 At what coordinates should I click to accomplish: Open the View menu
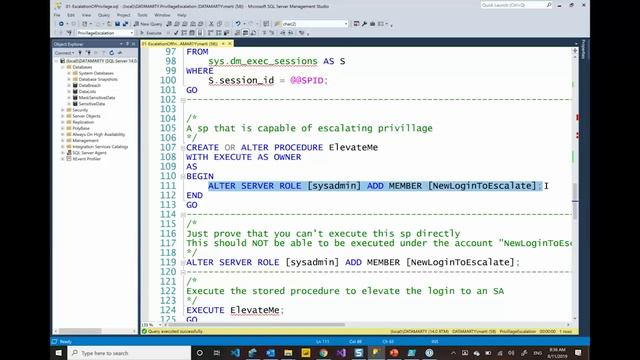86,15
